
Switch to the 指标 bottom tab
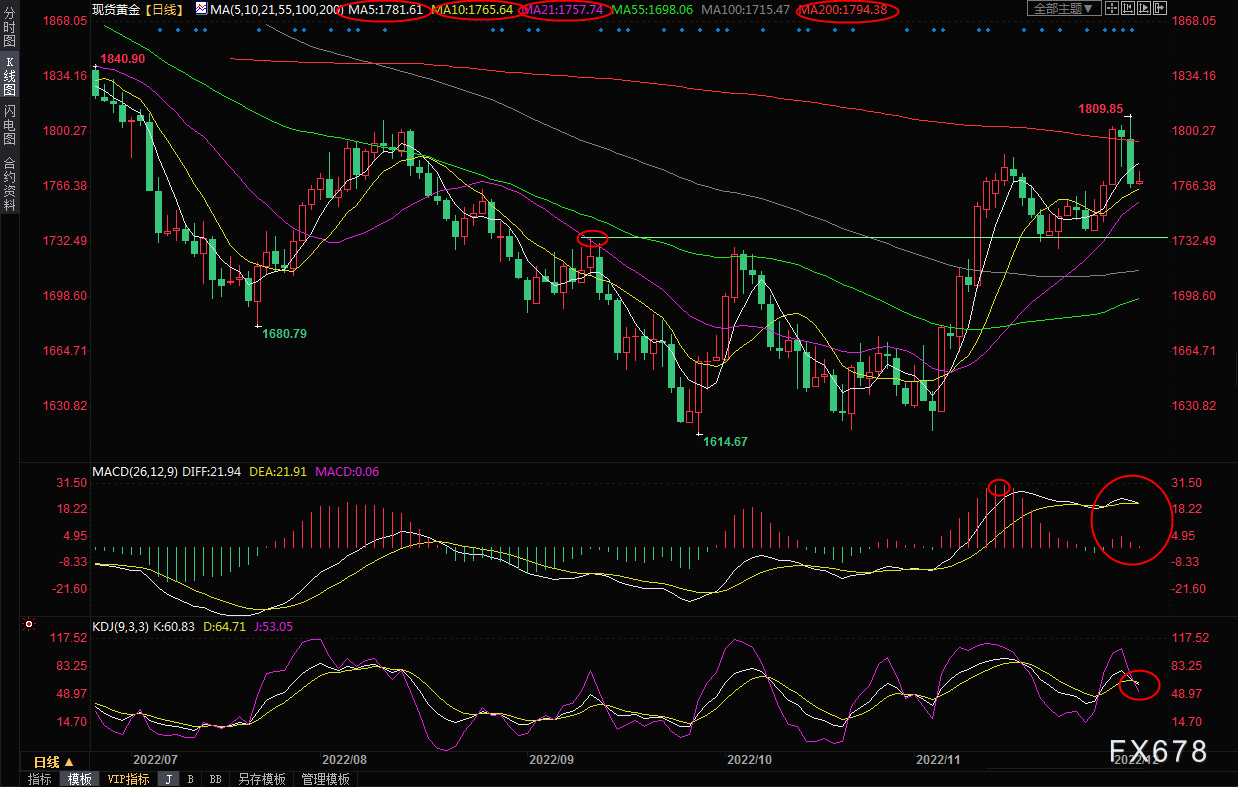(x=40, y=779)
